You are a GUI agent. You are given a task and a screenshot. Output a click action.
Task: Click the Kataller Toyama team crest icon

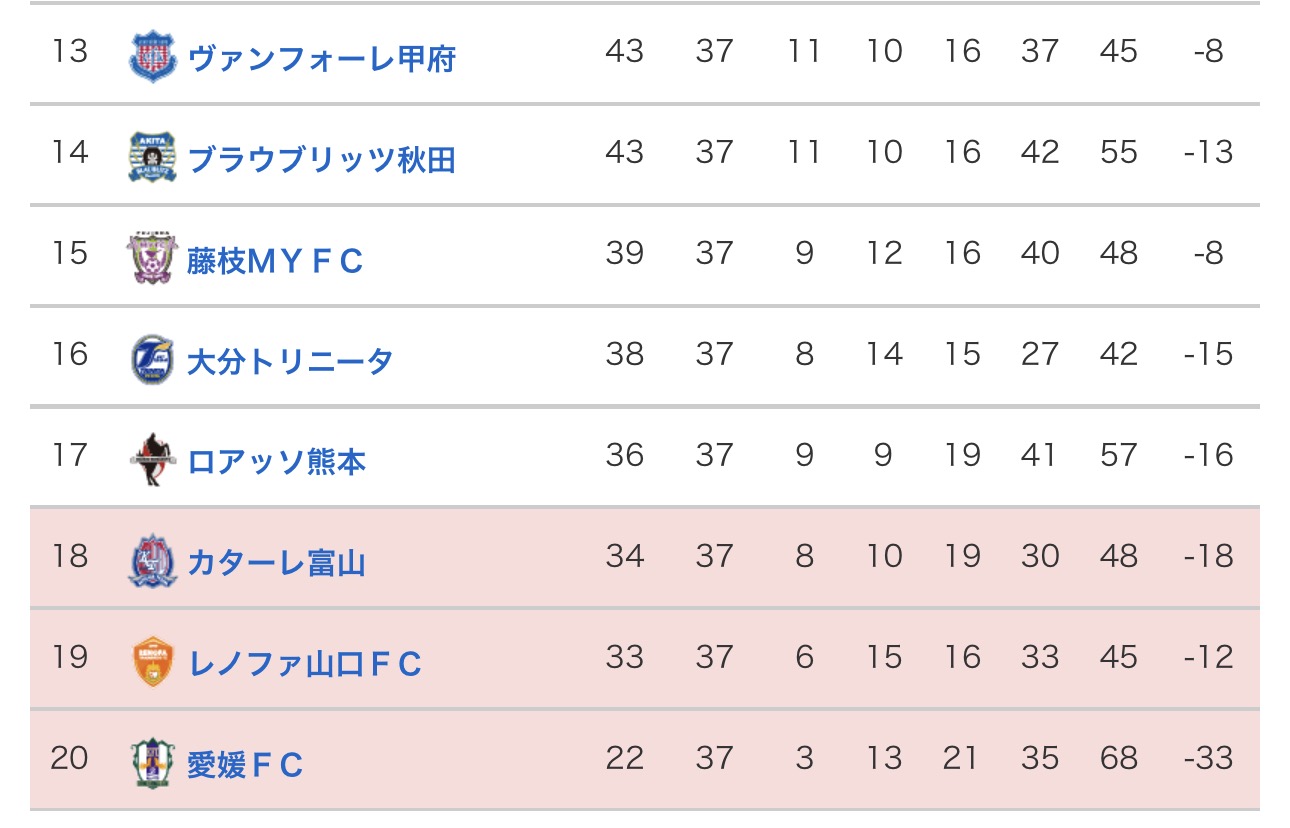pos(153,562)
